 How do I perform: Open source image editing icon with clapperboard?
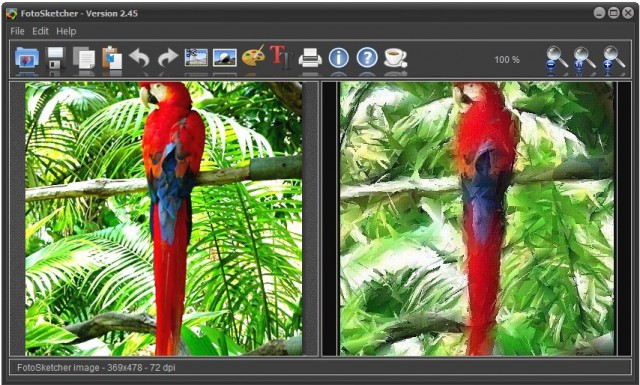point(196,58)
